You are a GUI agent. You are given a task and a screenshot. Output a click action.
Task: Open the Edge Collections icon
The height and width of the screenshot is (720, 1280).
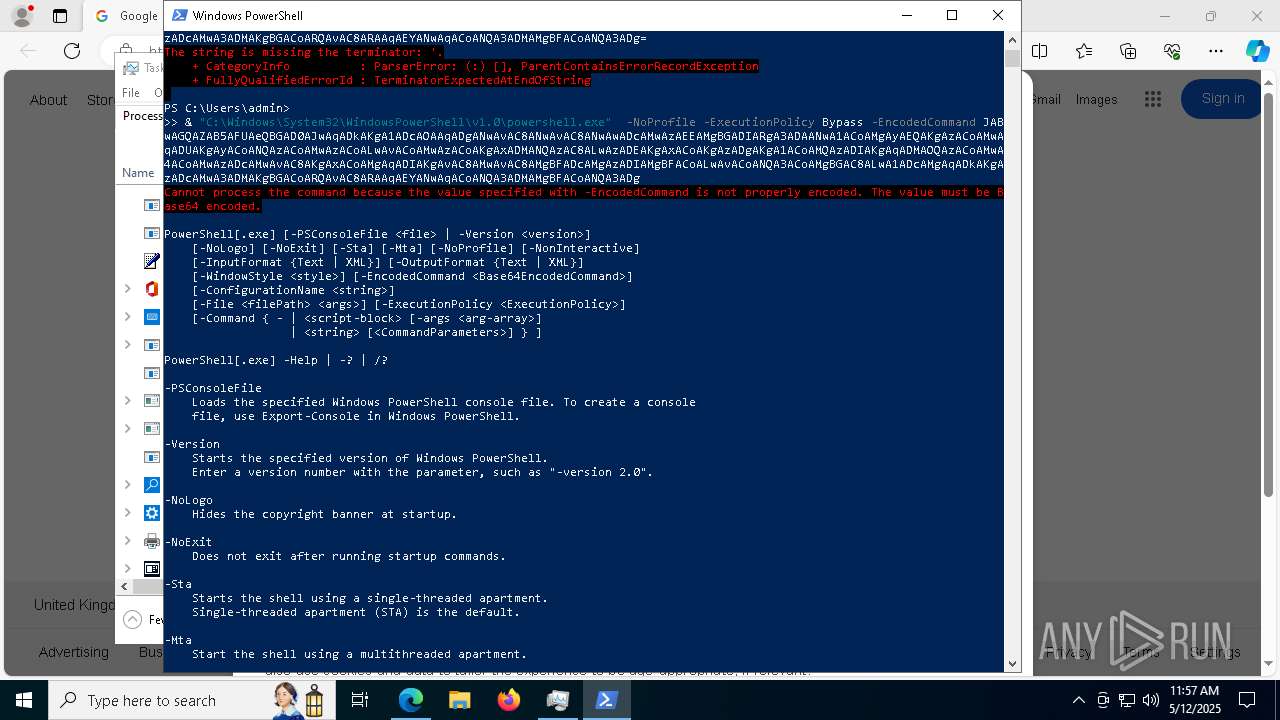click(x=1128, y=51)
